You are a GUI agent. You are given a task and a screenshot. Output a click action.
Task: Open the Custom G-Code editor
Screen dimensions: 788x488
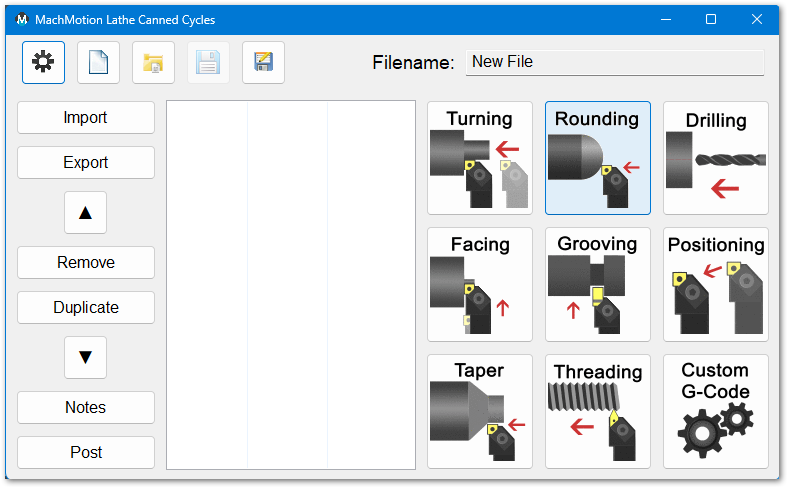coord(715,411)
